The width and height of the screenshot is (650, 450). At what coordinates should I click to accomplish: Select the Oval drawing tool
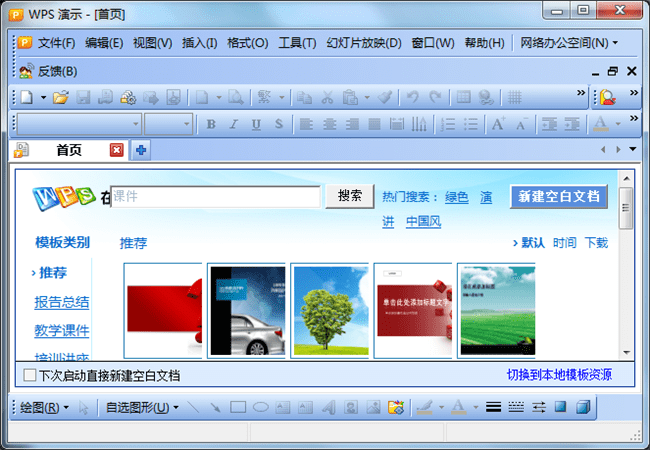click(x=261, y=407)
